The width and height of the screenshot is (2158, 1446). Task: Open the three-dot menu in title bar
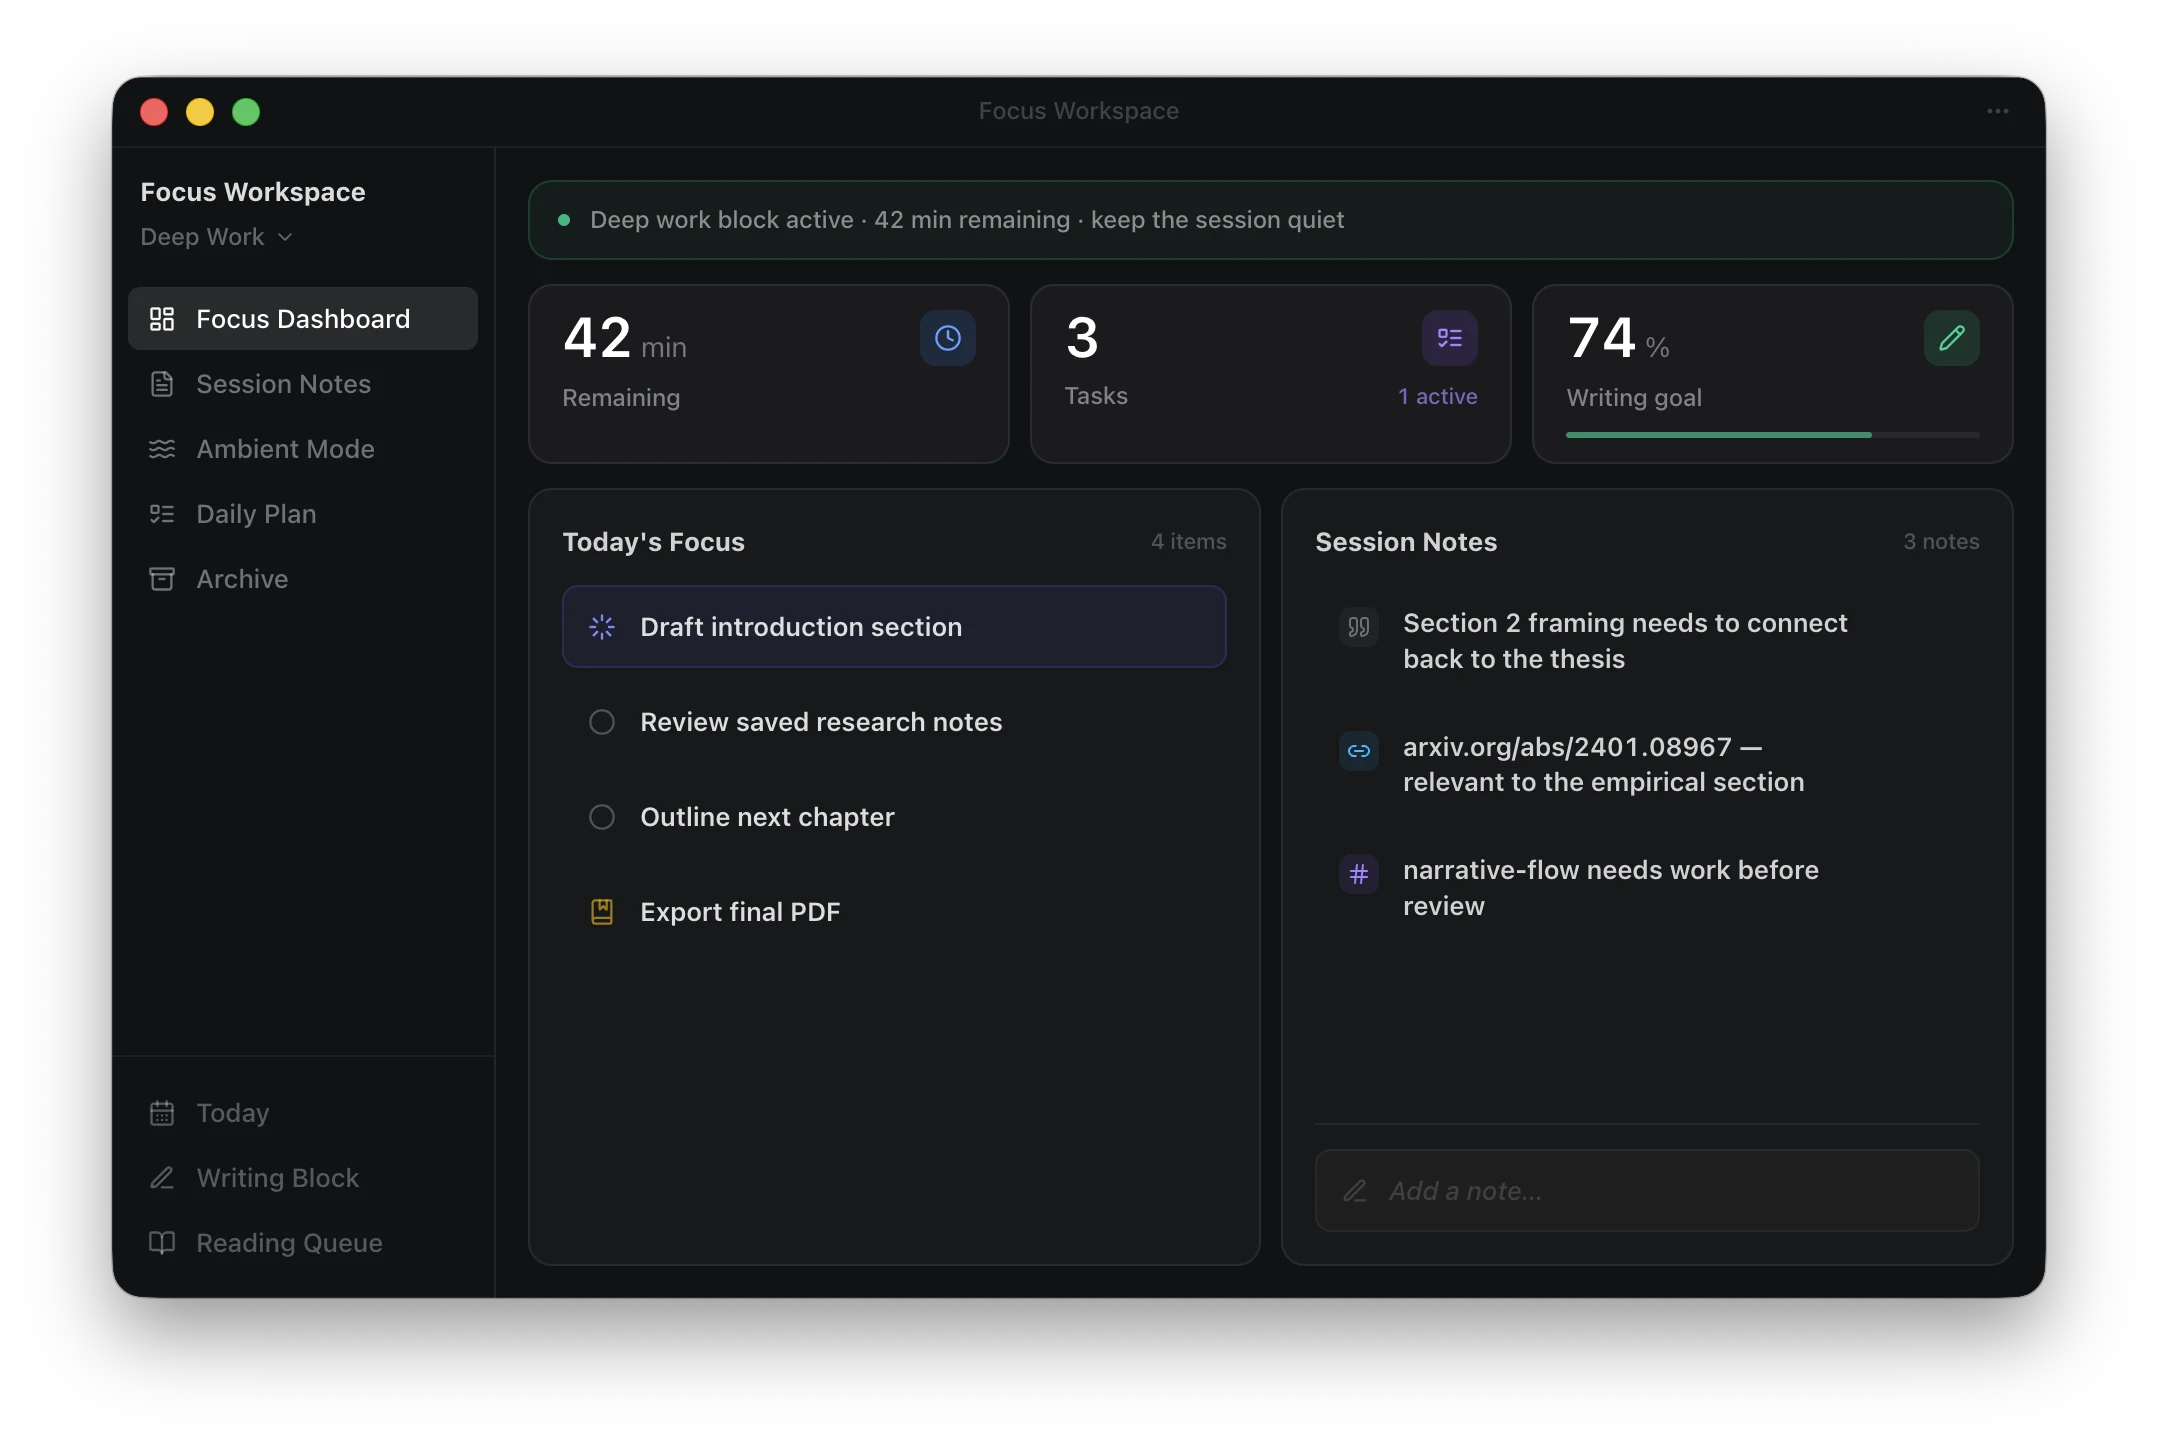pyautogui.click(x=1997, y=111)
